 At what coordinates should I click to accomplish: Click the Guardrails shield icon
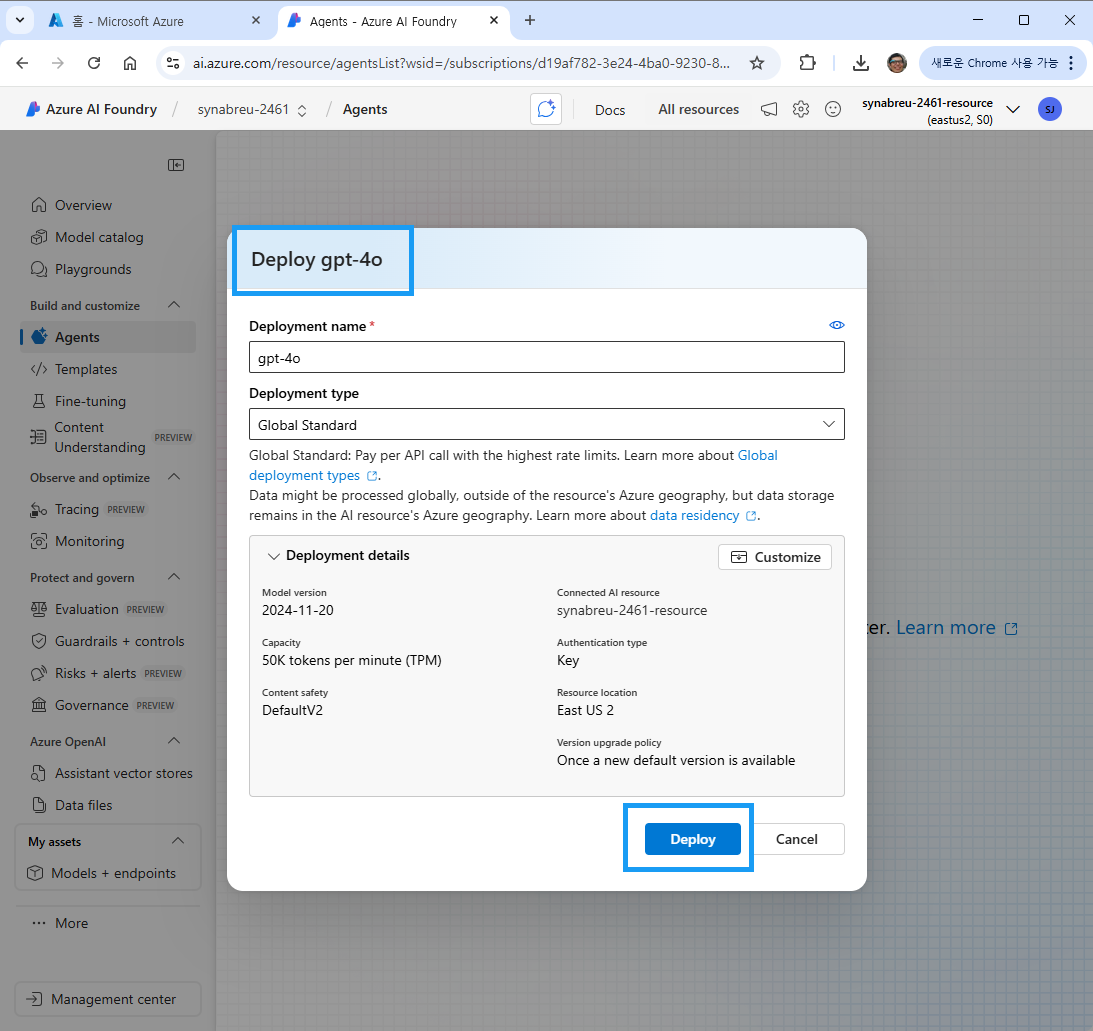pos(39,641)
